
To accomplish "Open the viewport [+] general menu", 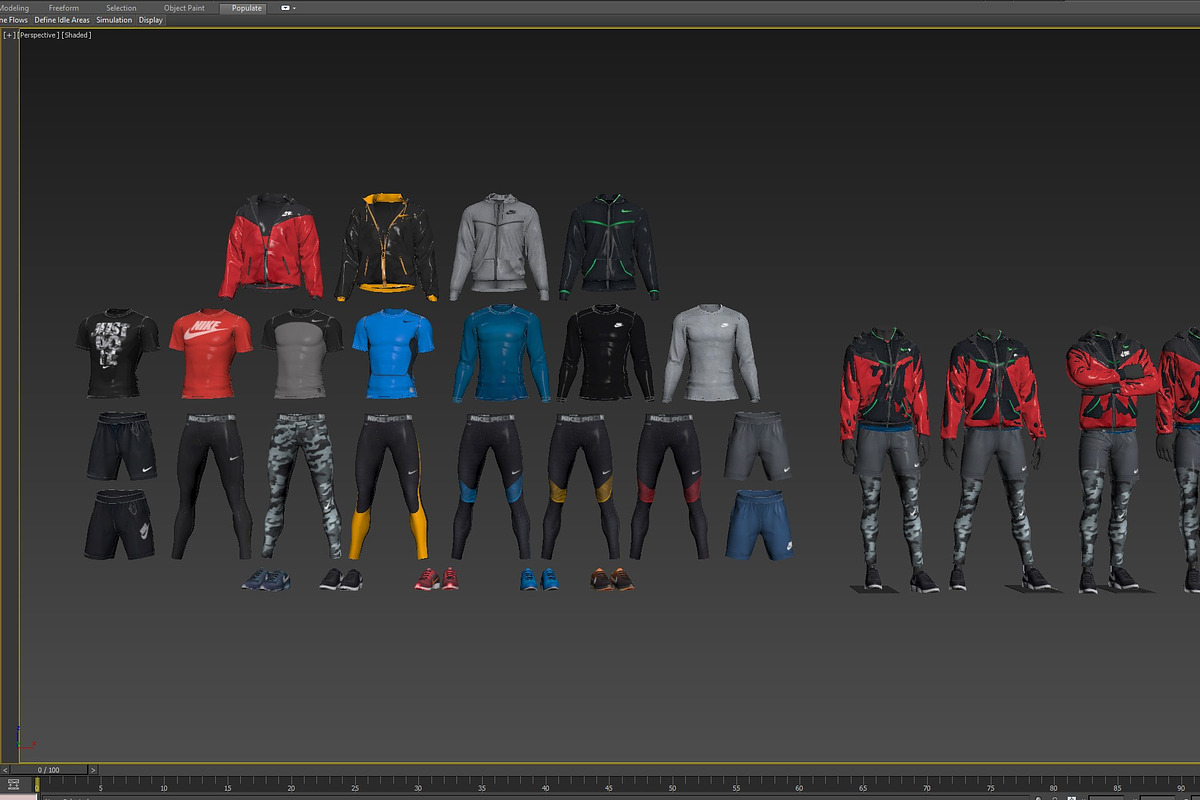I will coord(10,35).
